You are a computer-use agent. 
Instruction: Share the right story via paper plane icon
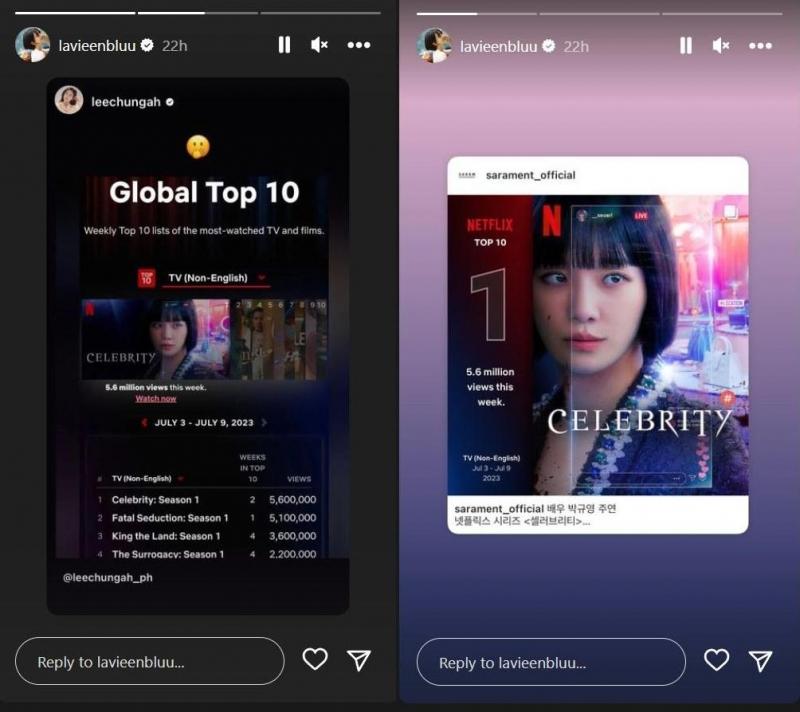click(760, 660)
